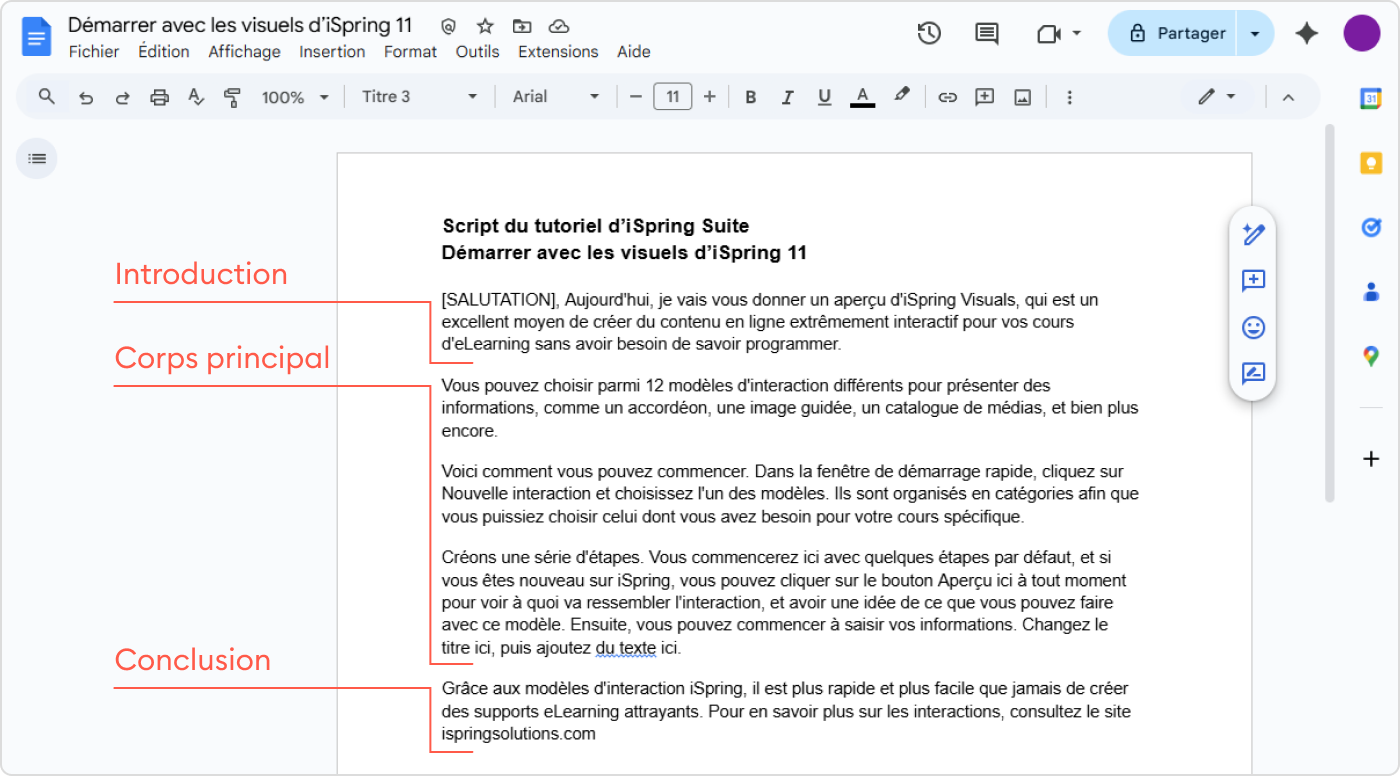
Task: Open the Titre 3 styles dropdown
Action: pos(418,96)
